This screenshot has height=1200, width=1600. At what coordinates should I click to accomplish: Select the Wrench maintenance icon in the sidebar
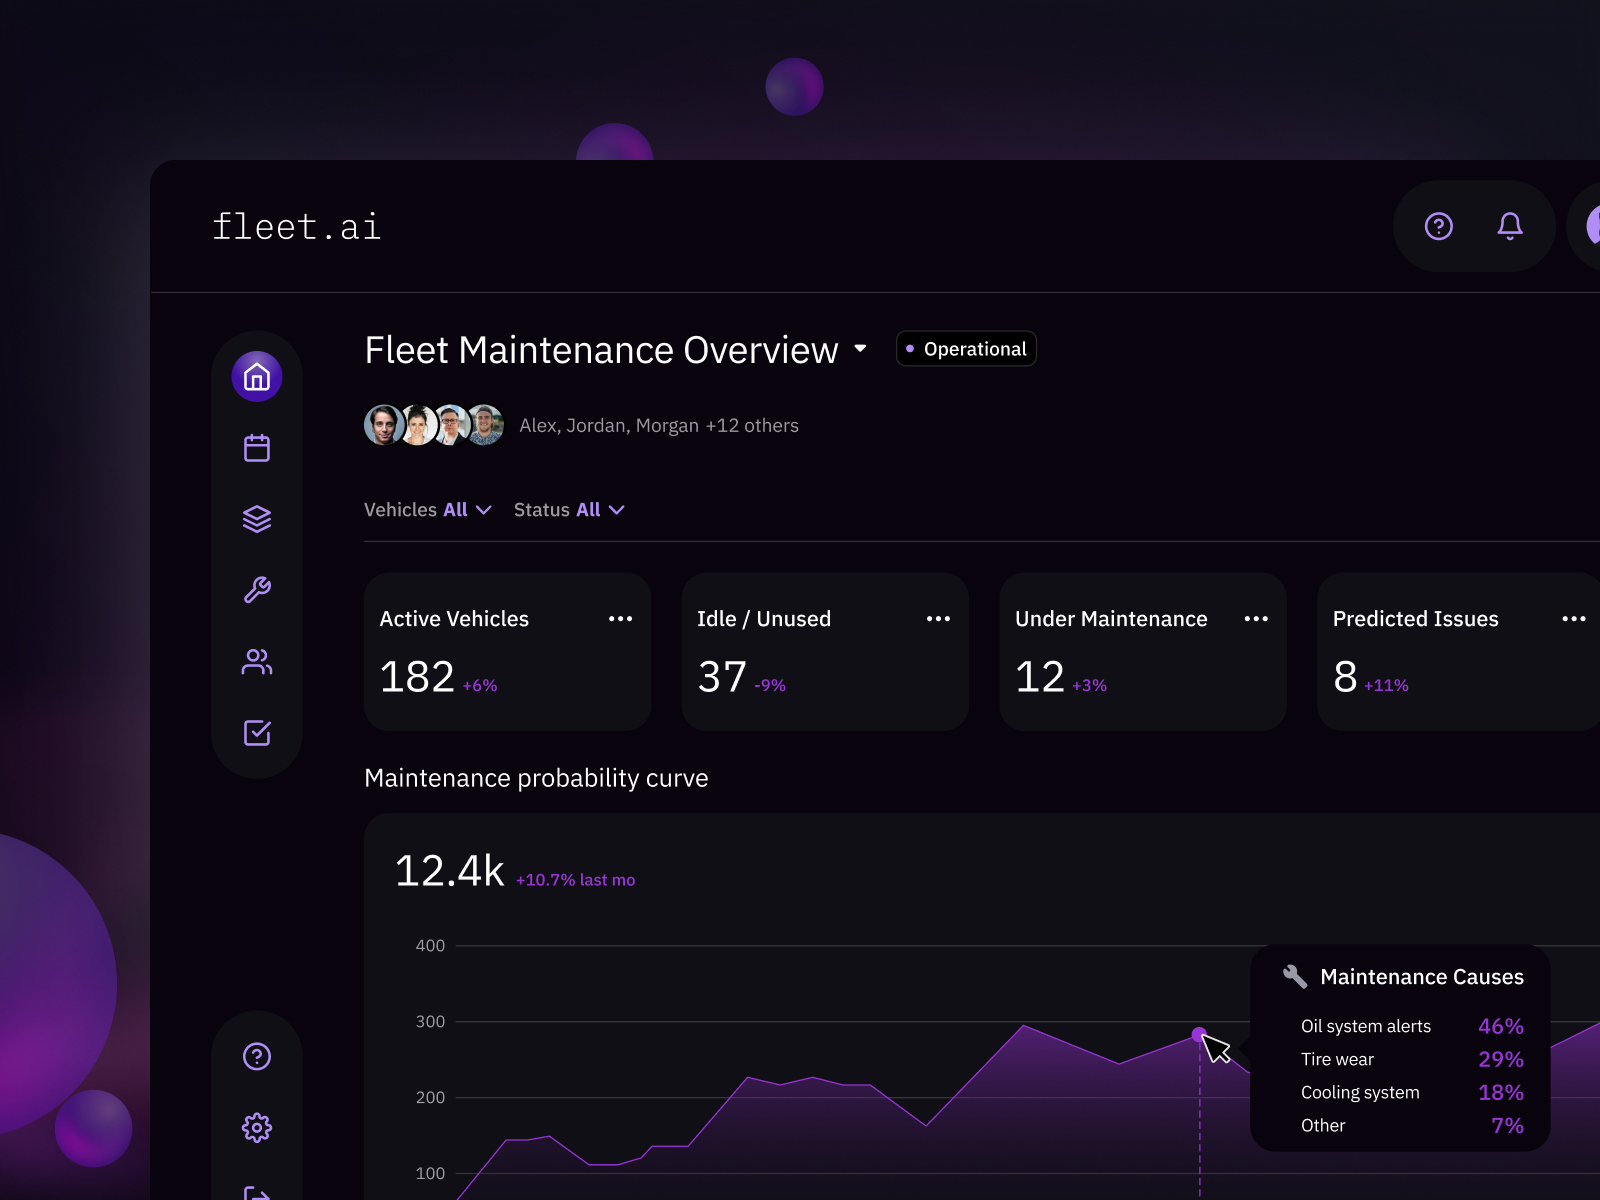pos(257,590)
